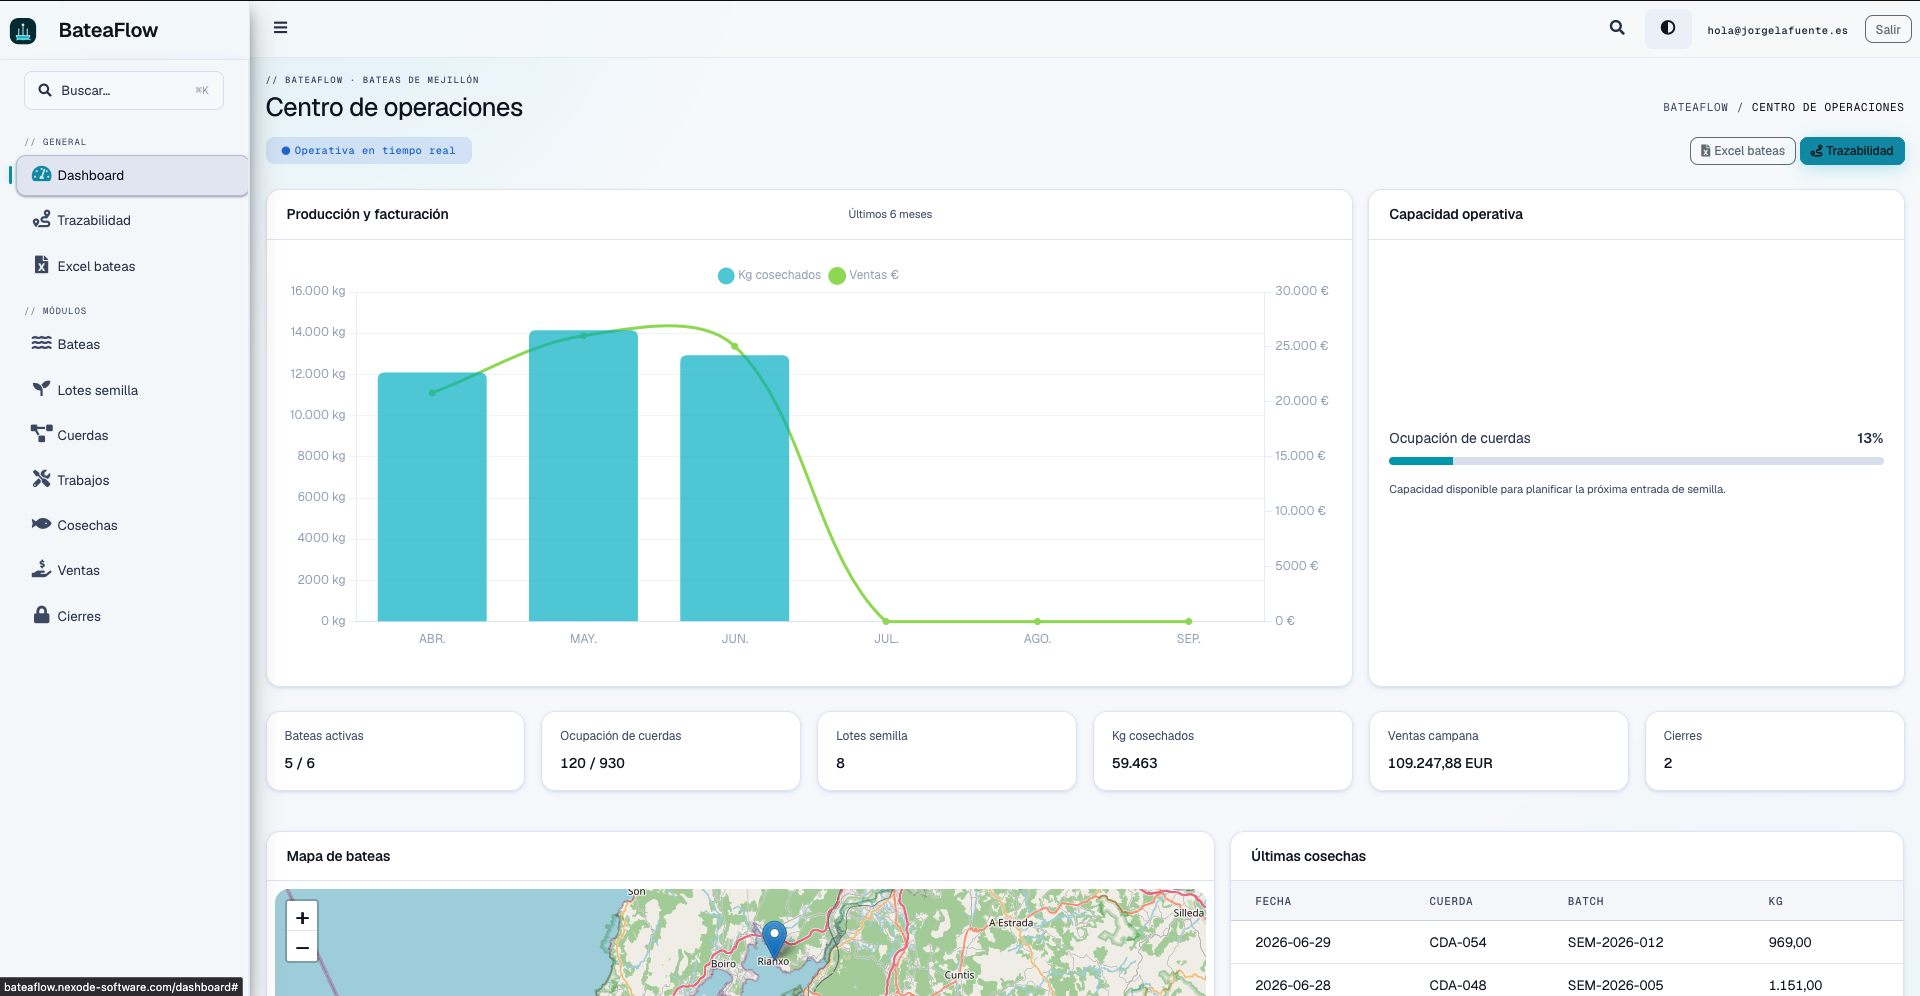Click the Ventas hand-holding-dollar icon

[41, 569]
